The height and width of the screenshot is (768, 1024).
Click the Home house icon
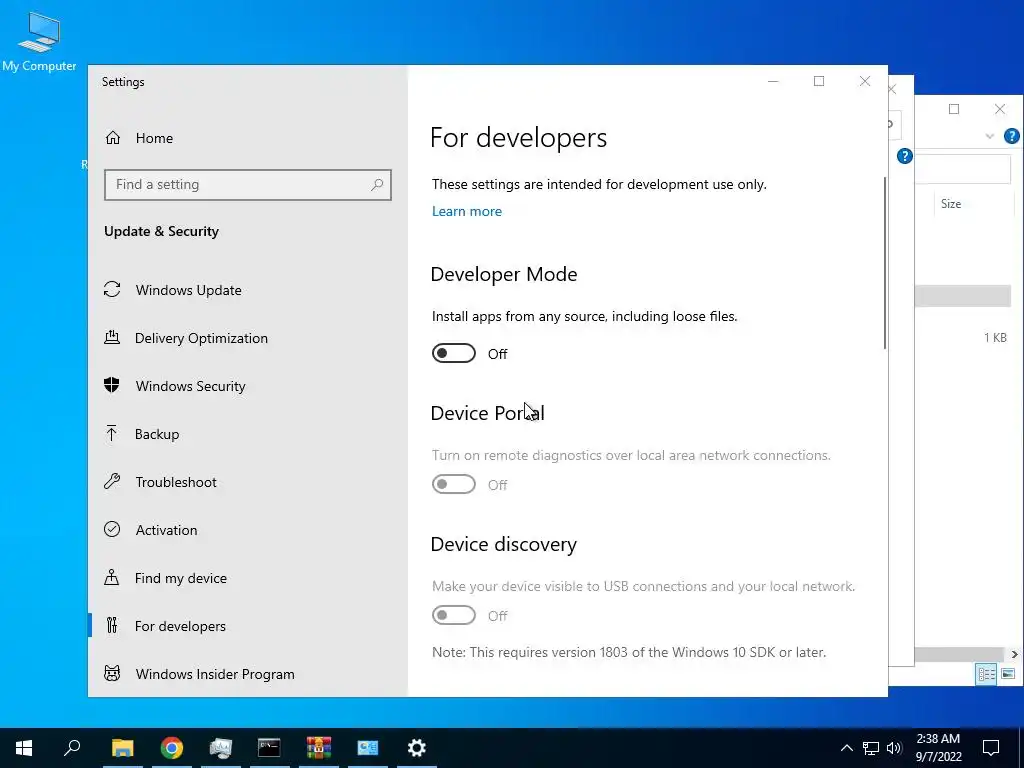113,138
